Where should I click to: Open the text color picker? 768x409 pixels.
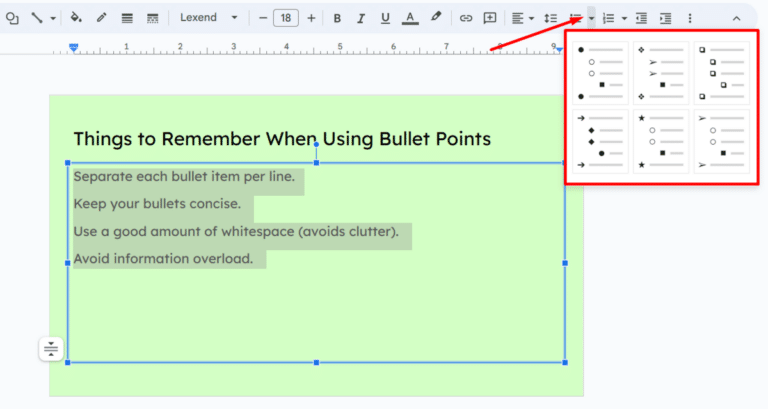(410, 18)
